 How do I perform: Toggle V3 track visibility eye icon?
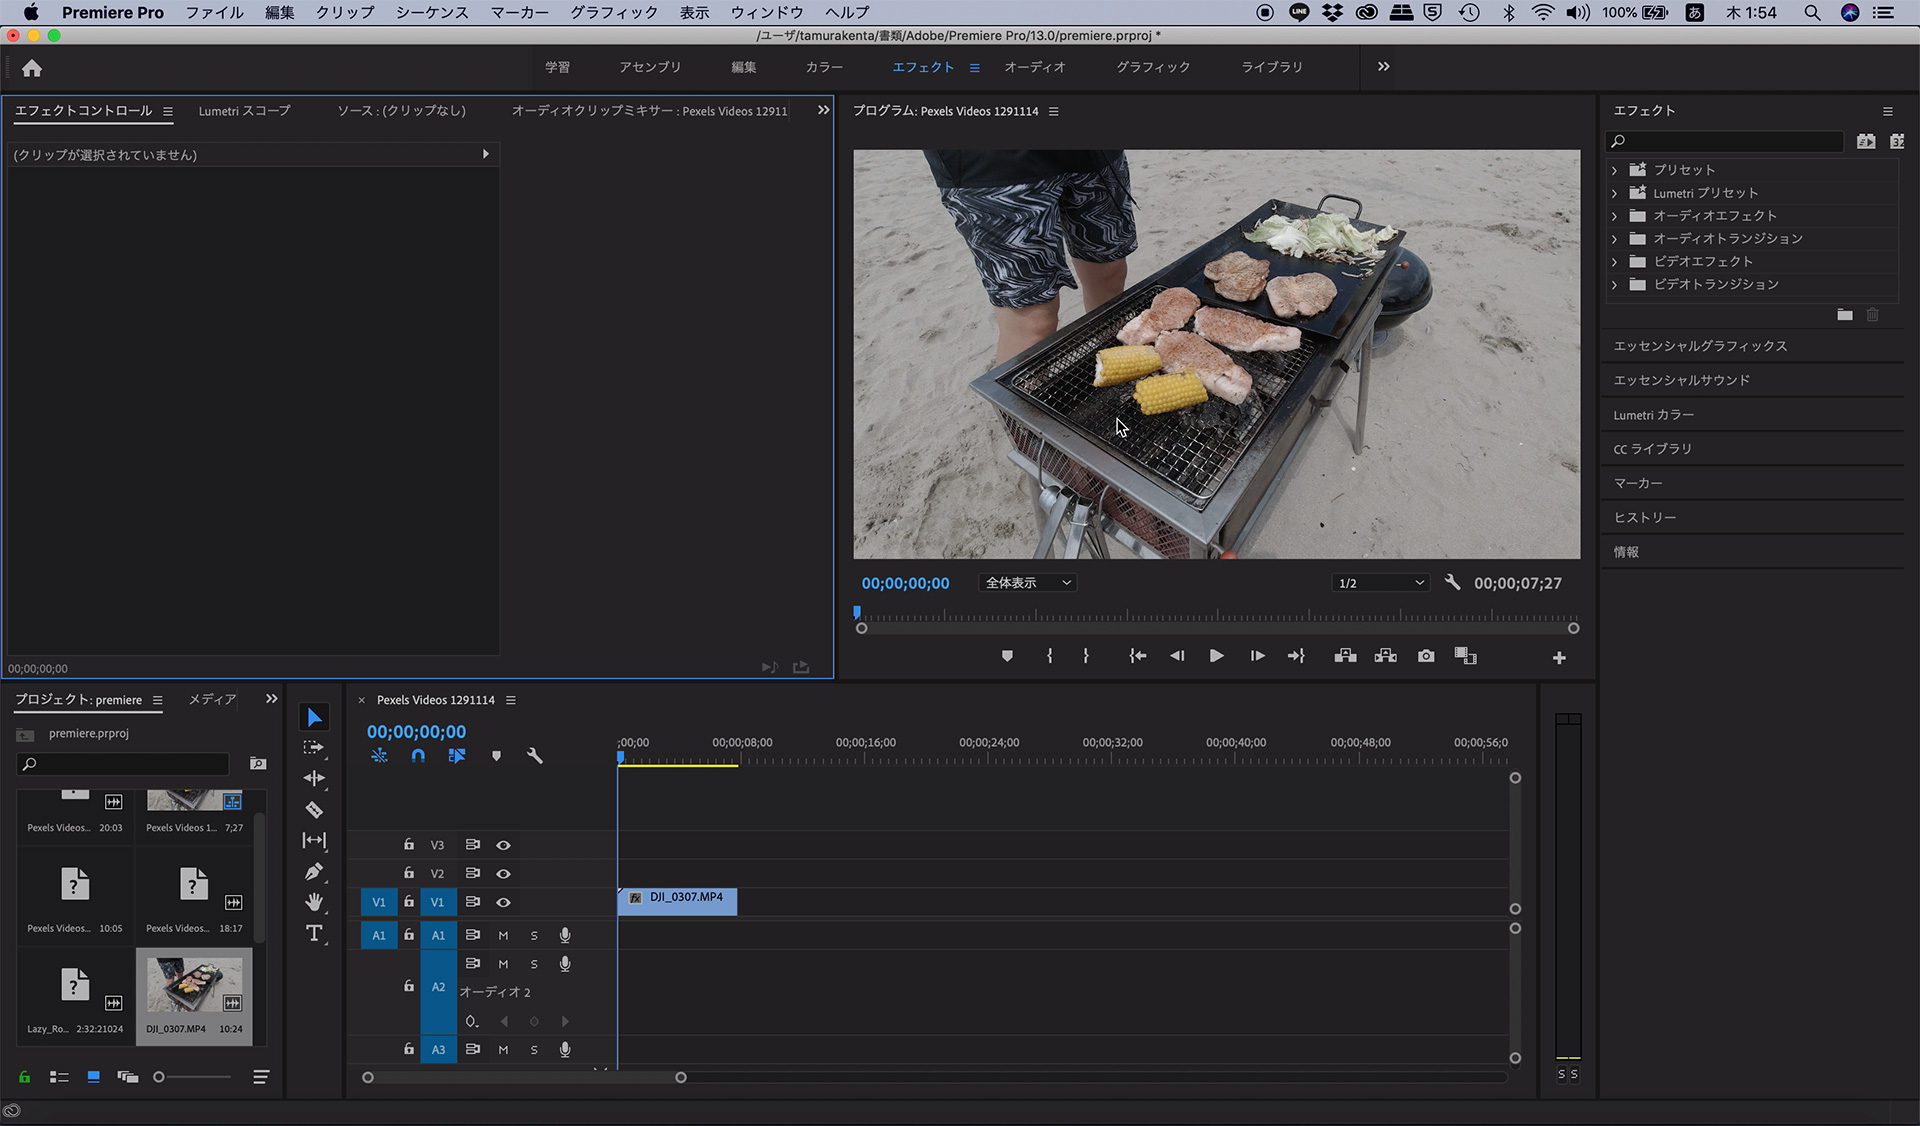[504, 843]
